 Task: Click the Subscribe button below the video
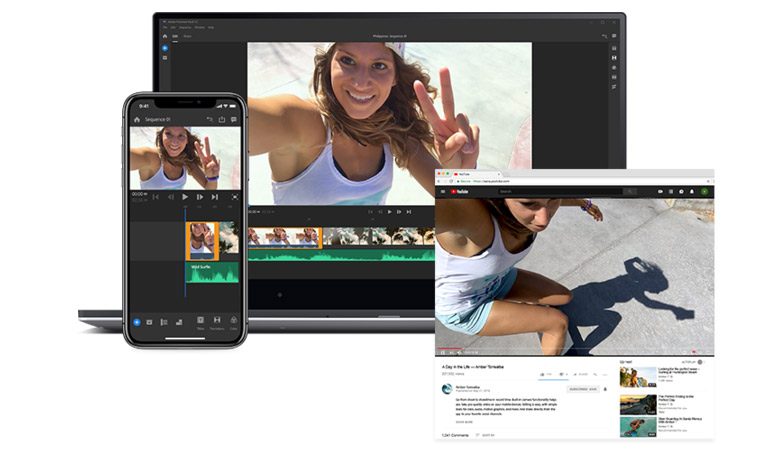582,389
